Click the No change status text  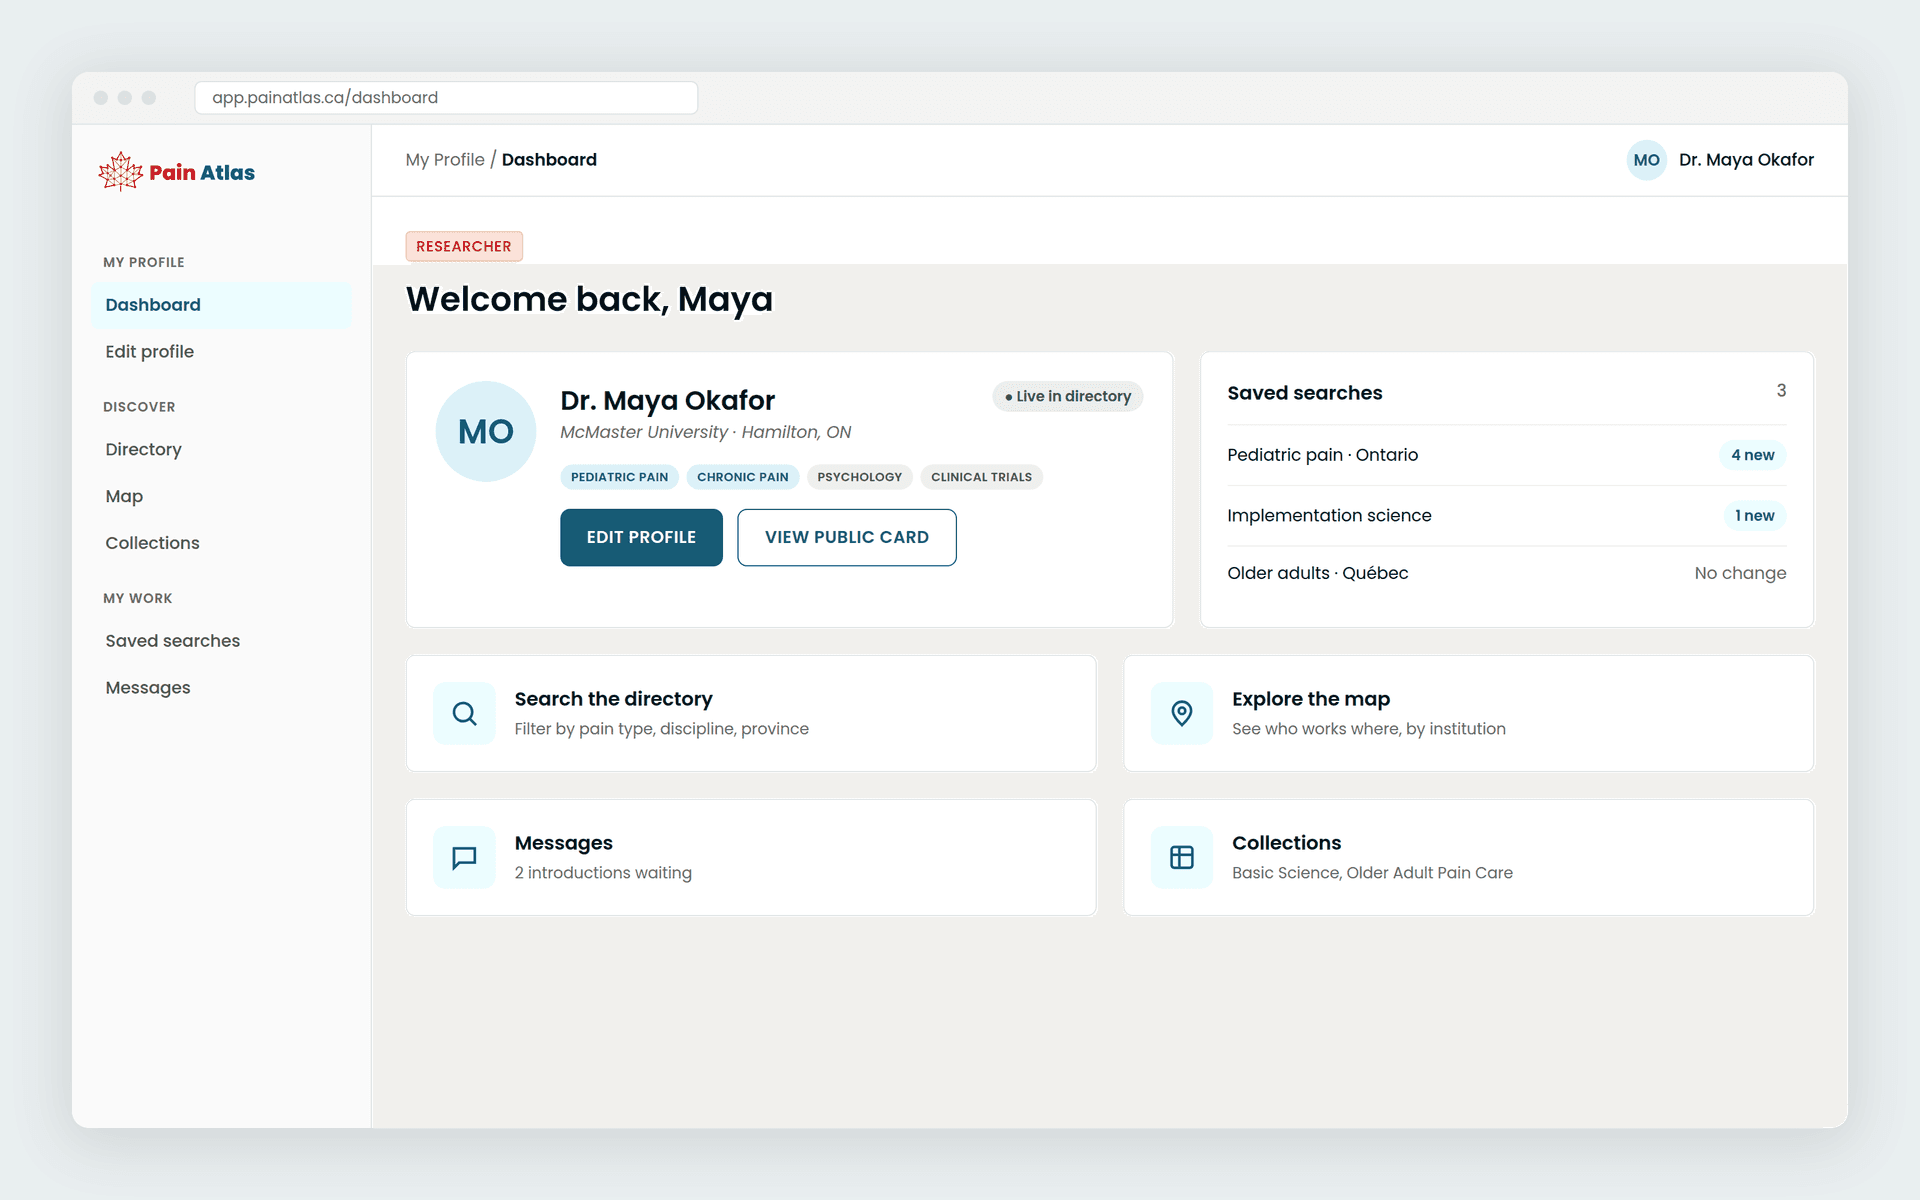[x=1740, y=573]
